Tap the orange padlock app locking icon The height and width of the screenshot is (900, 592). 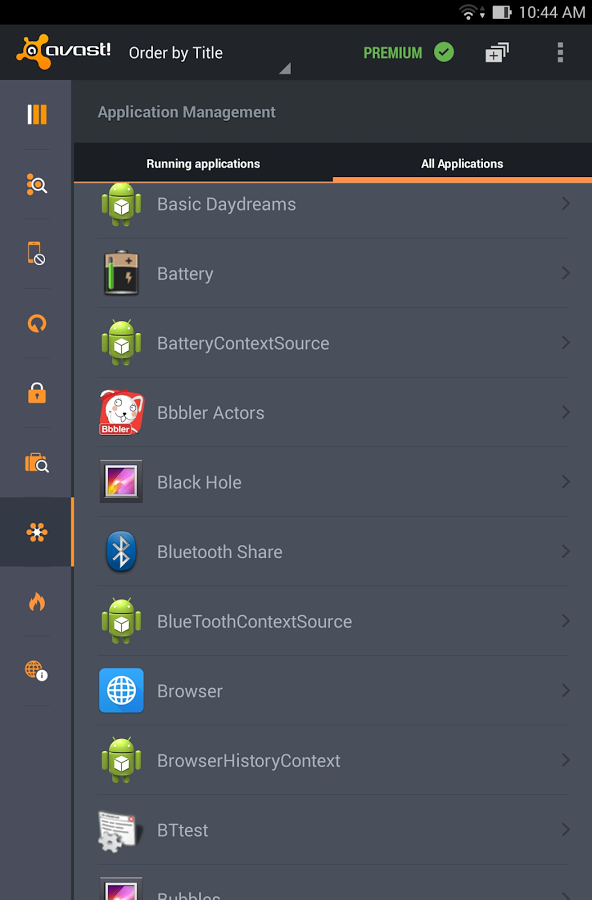37,393
